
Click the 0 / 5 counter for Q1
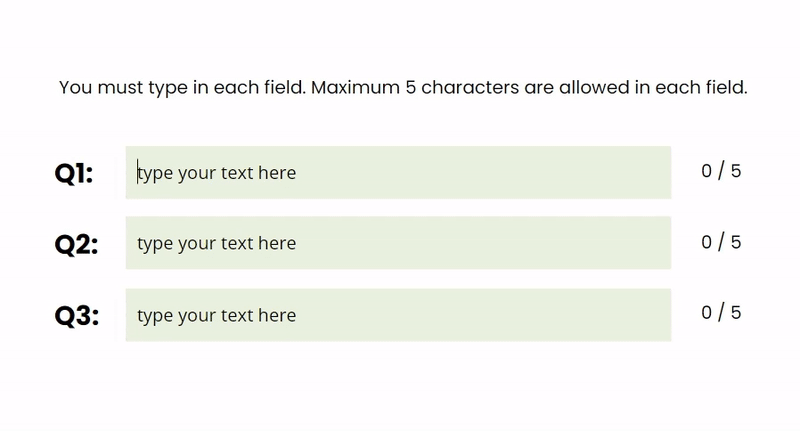721,171
